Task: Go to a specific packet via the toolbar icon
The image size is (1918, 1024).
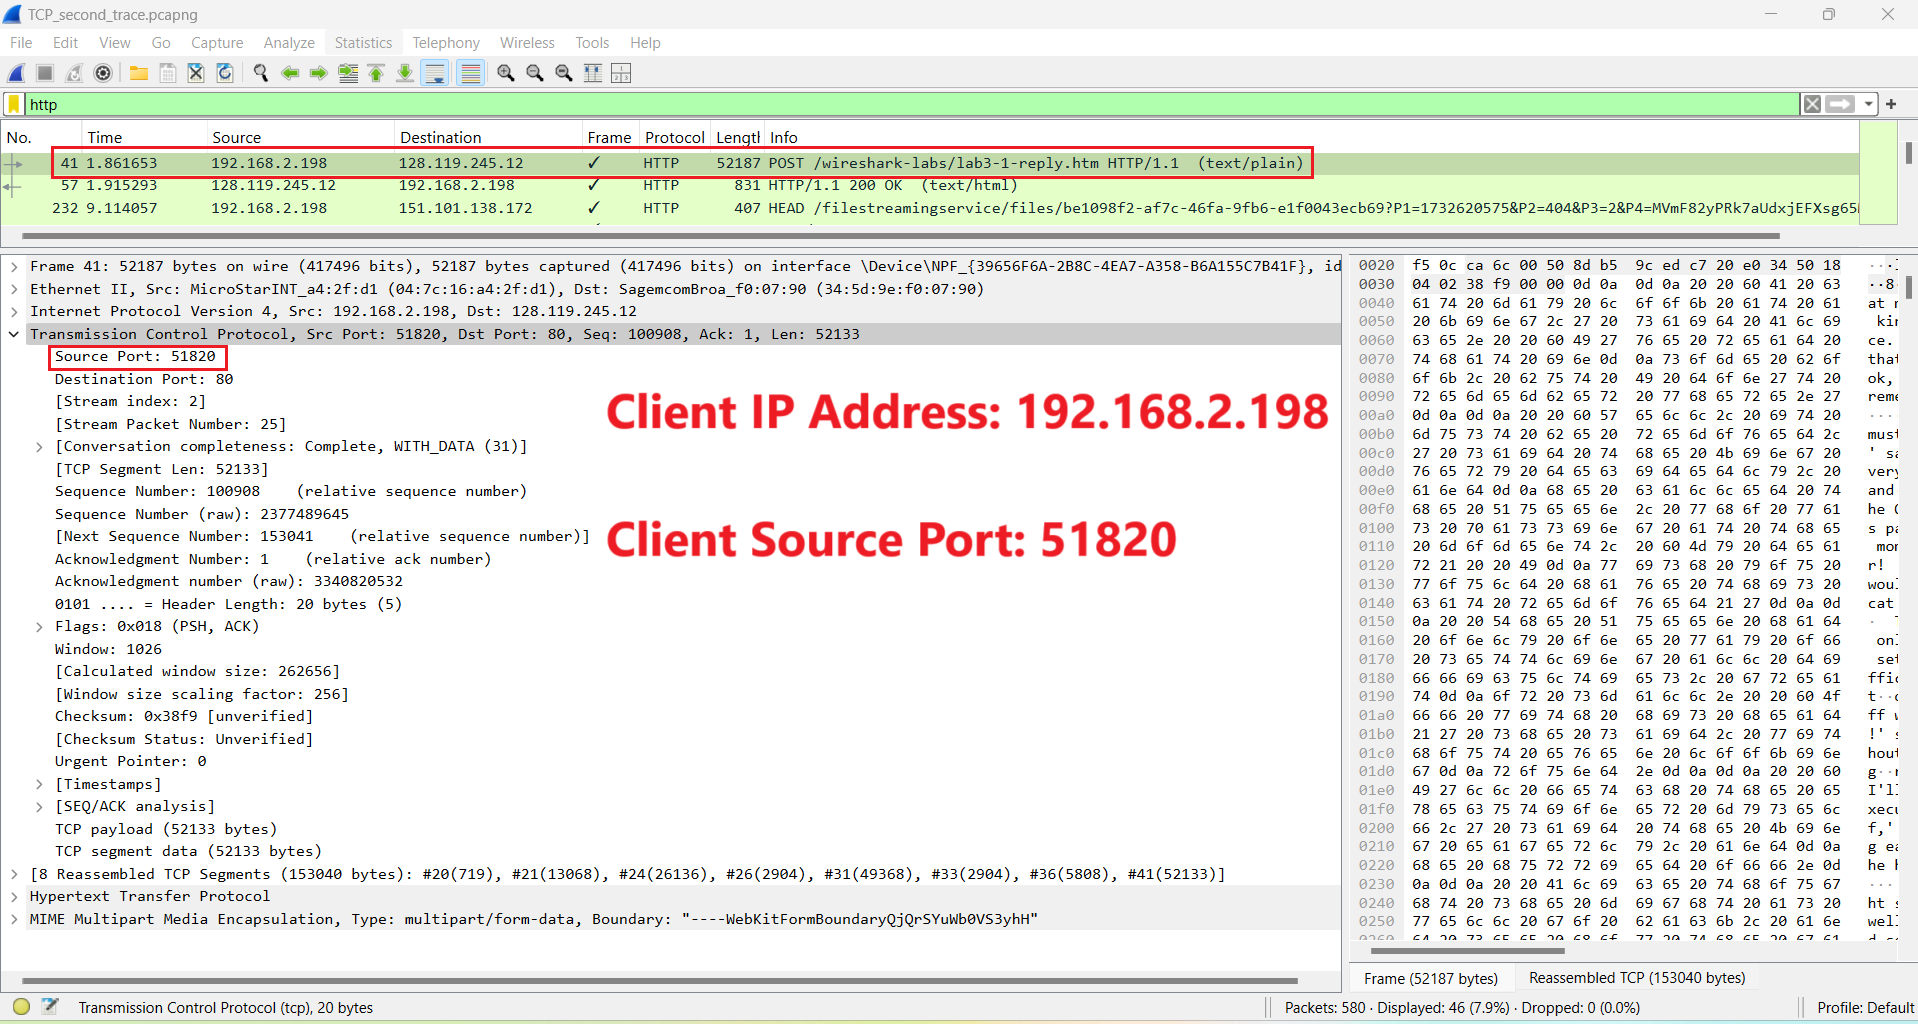Action: click(348, 73)
